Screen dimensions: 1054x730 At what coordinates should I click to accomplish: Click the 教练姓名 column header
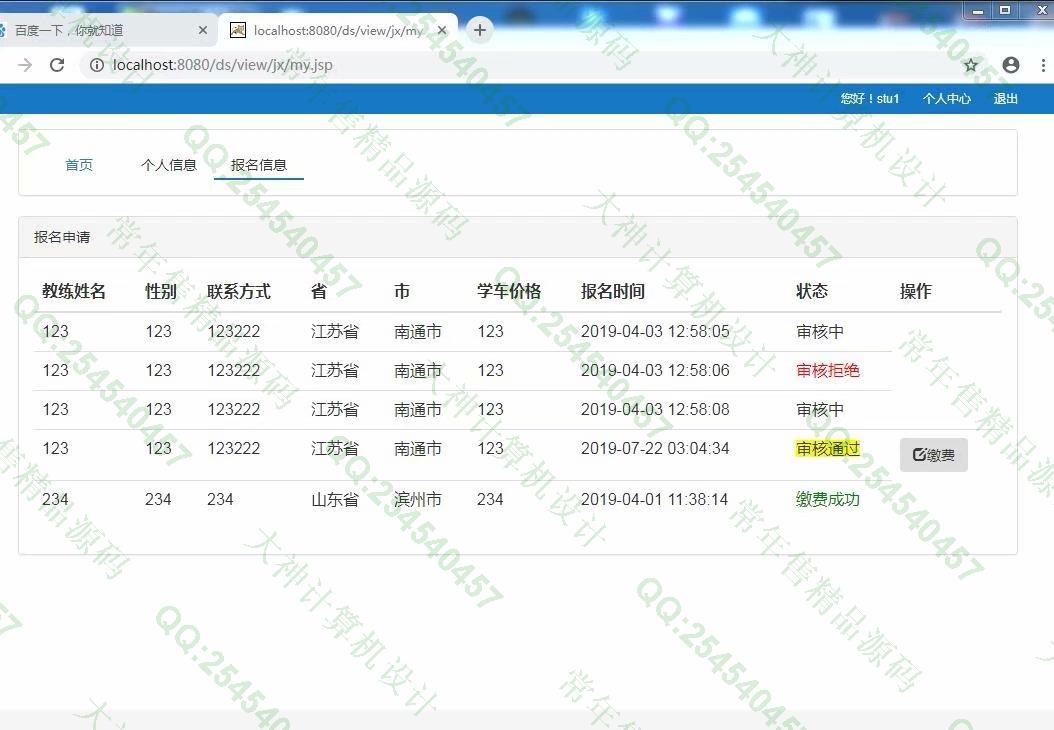point(74,291)
